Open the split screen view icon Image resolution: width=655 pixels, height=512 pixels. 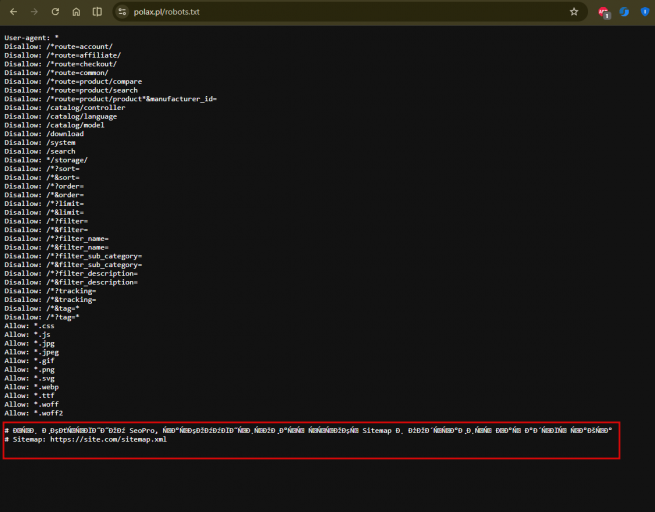[97, 12]
